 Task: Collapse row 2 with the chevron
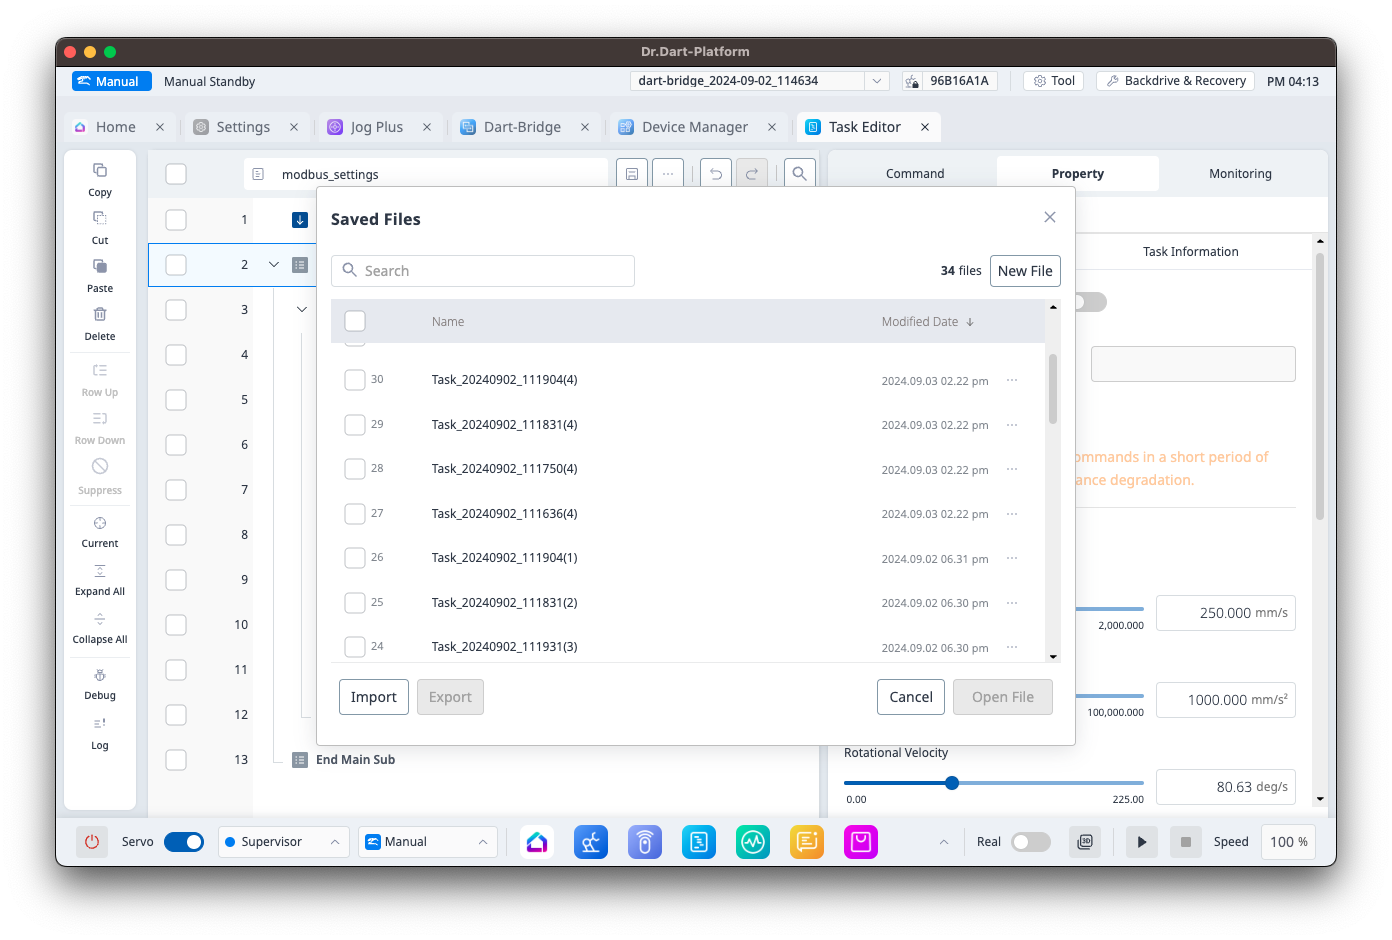pos(274,265)
